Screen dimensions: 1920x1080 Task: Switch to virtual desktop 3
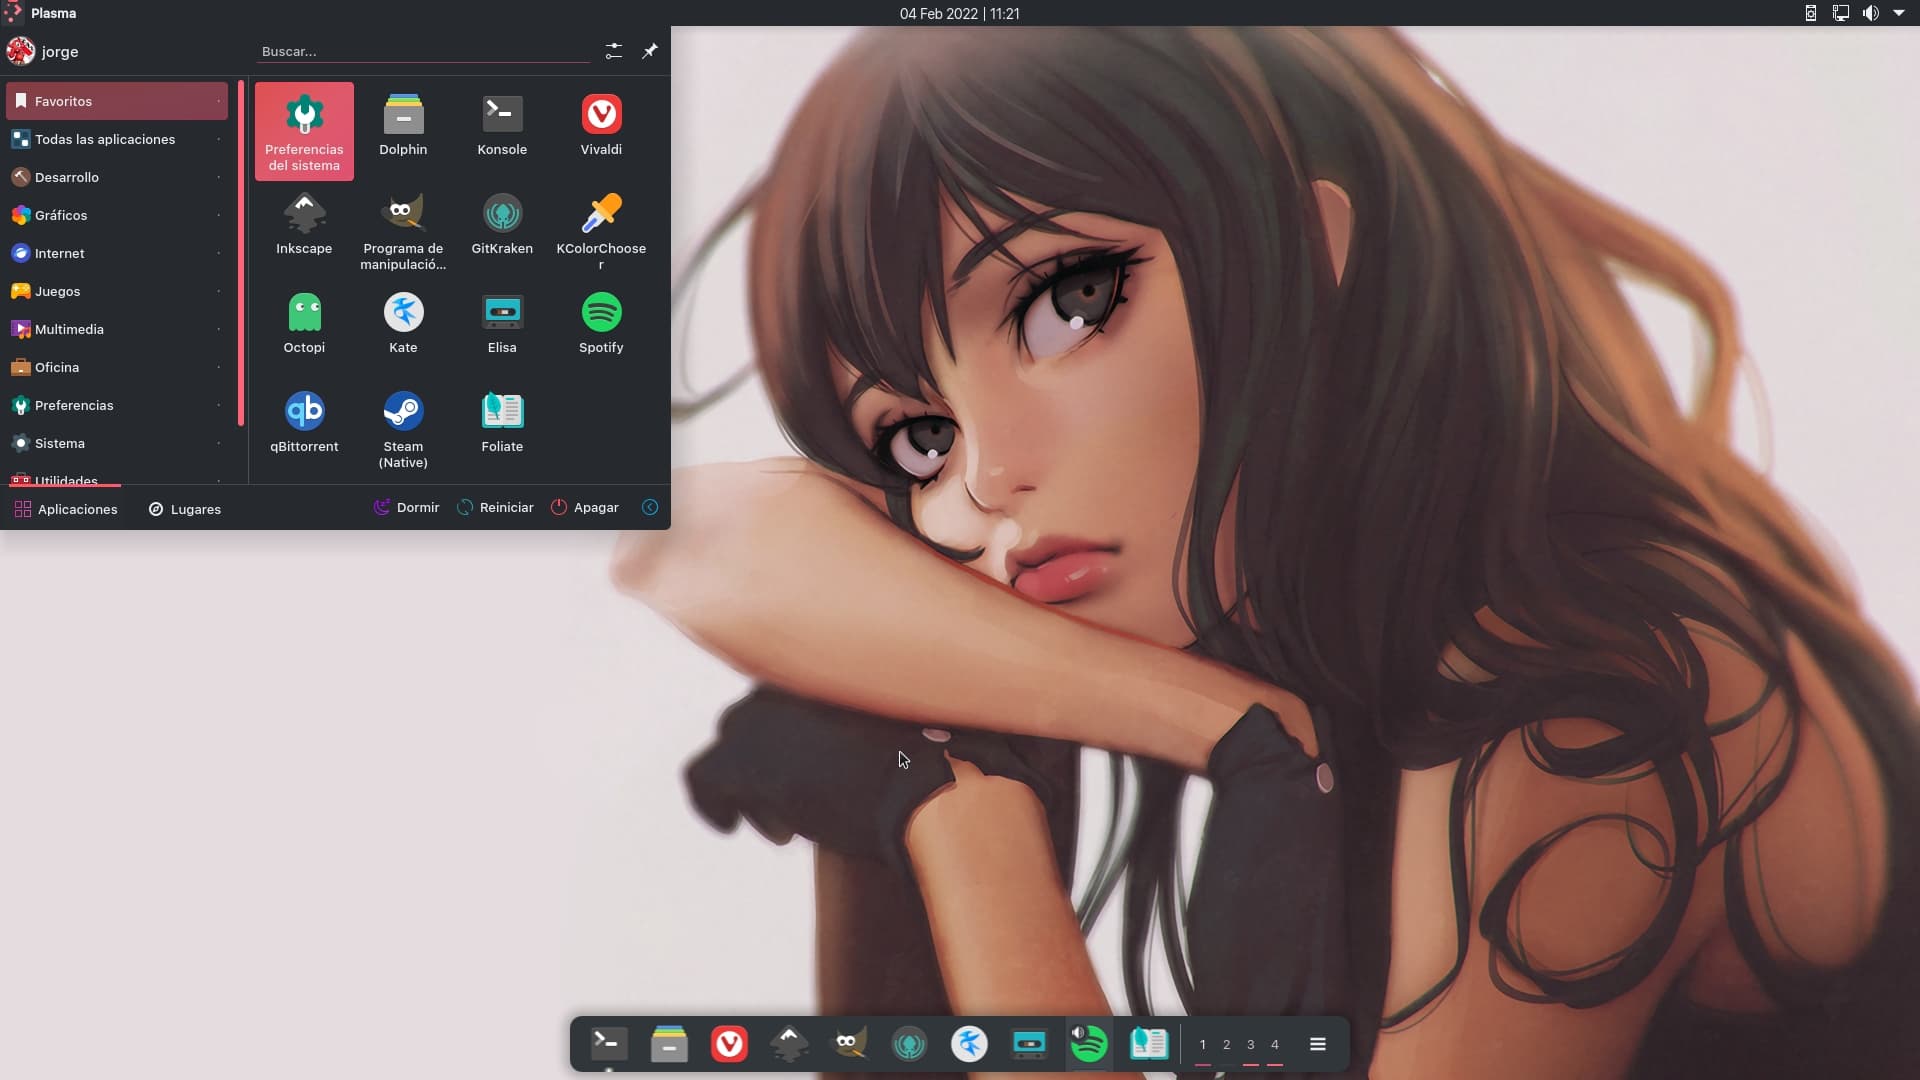click(1251, 1044)
